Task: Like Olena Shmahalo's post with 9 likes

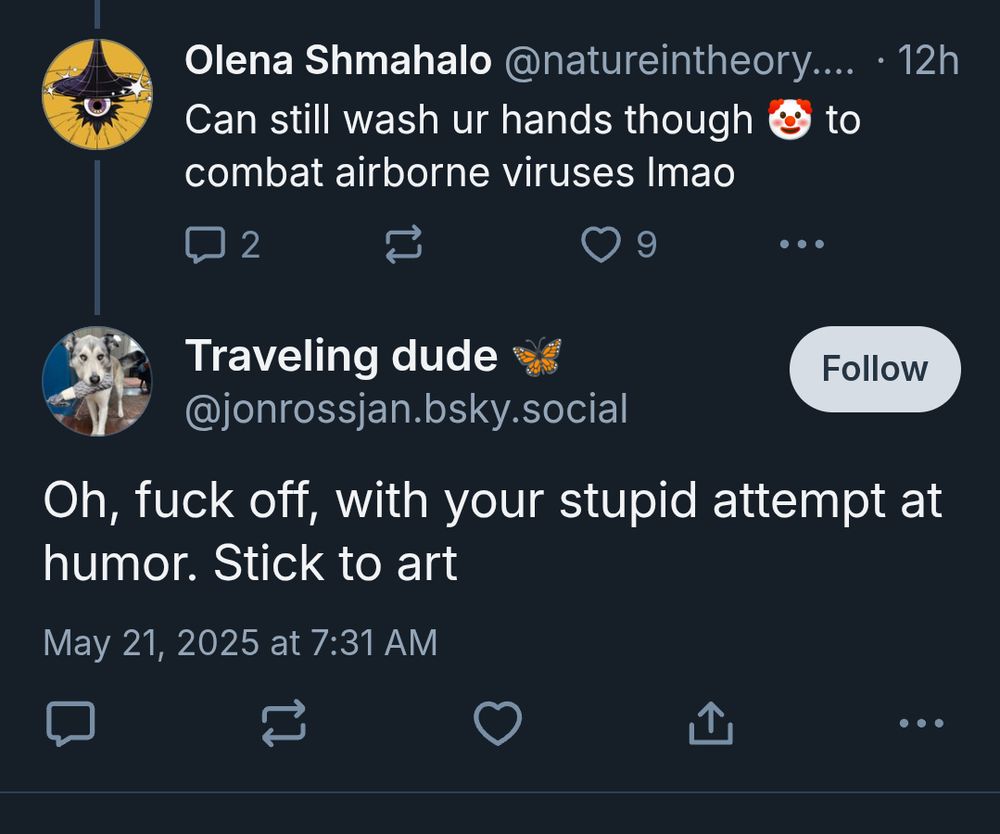Action: [601, 244]
